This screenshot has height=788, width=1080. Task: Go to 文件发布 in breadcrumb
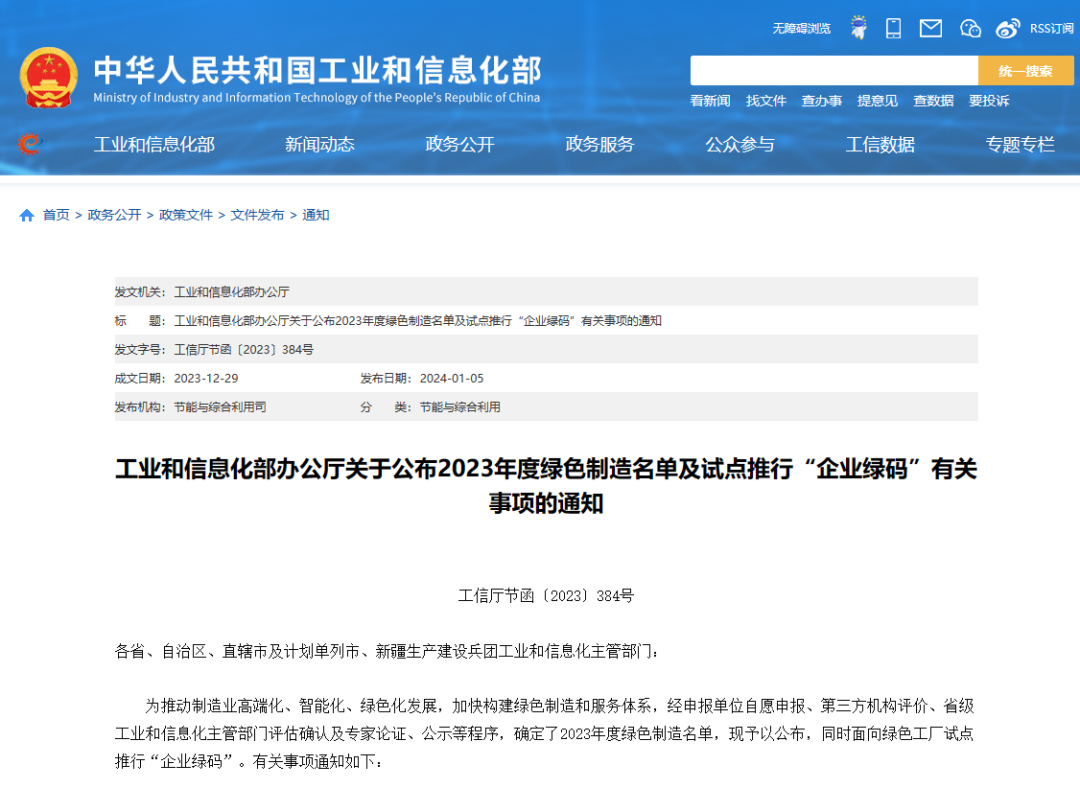[x=258, y=215]
